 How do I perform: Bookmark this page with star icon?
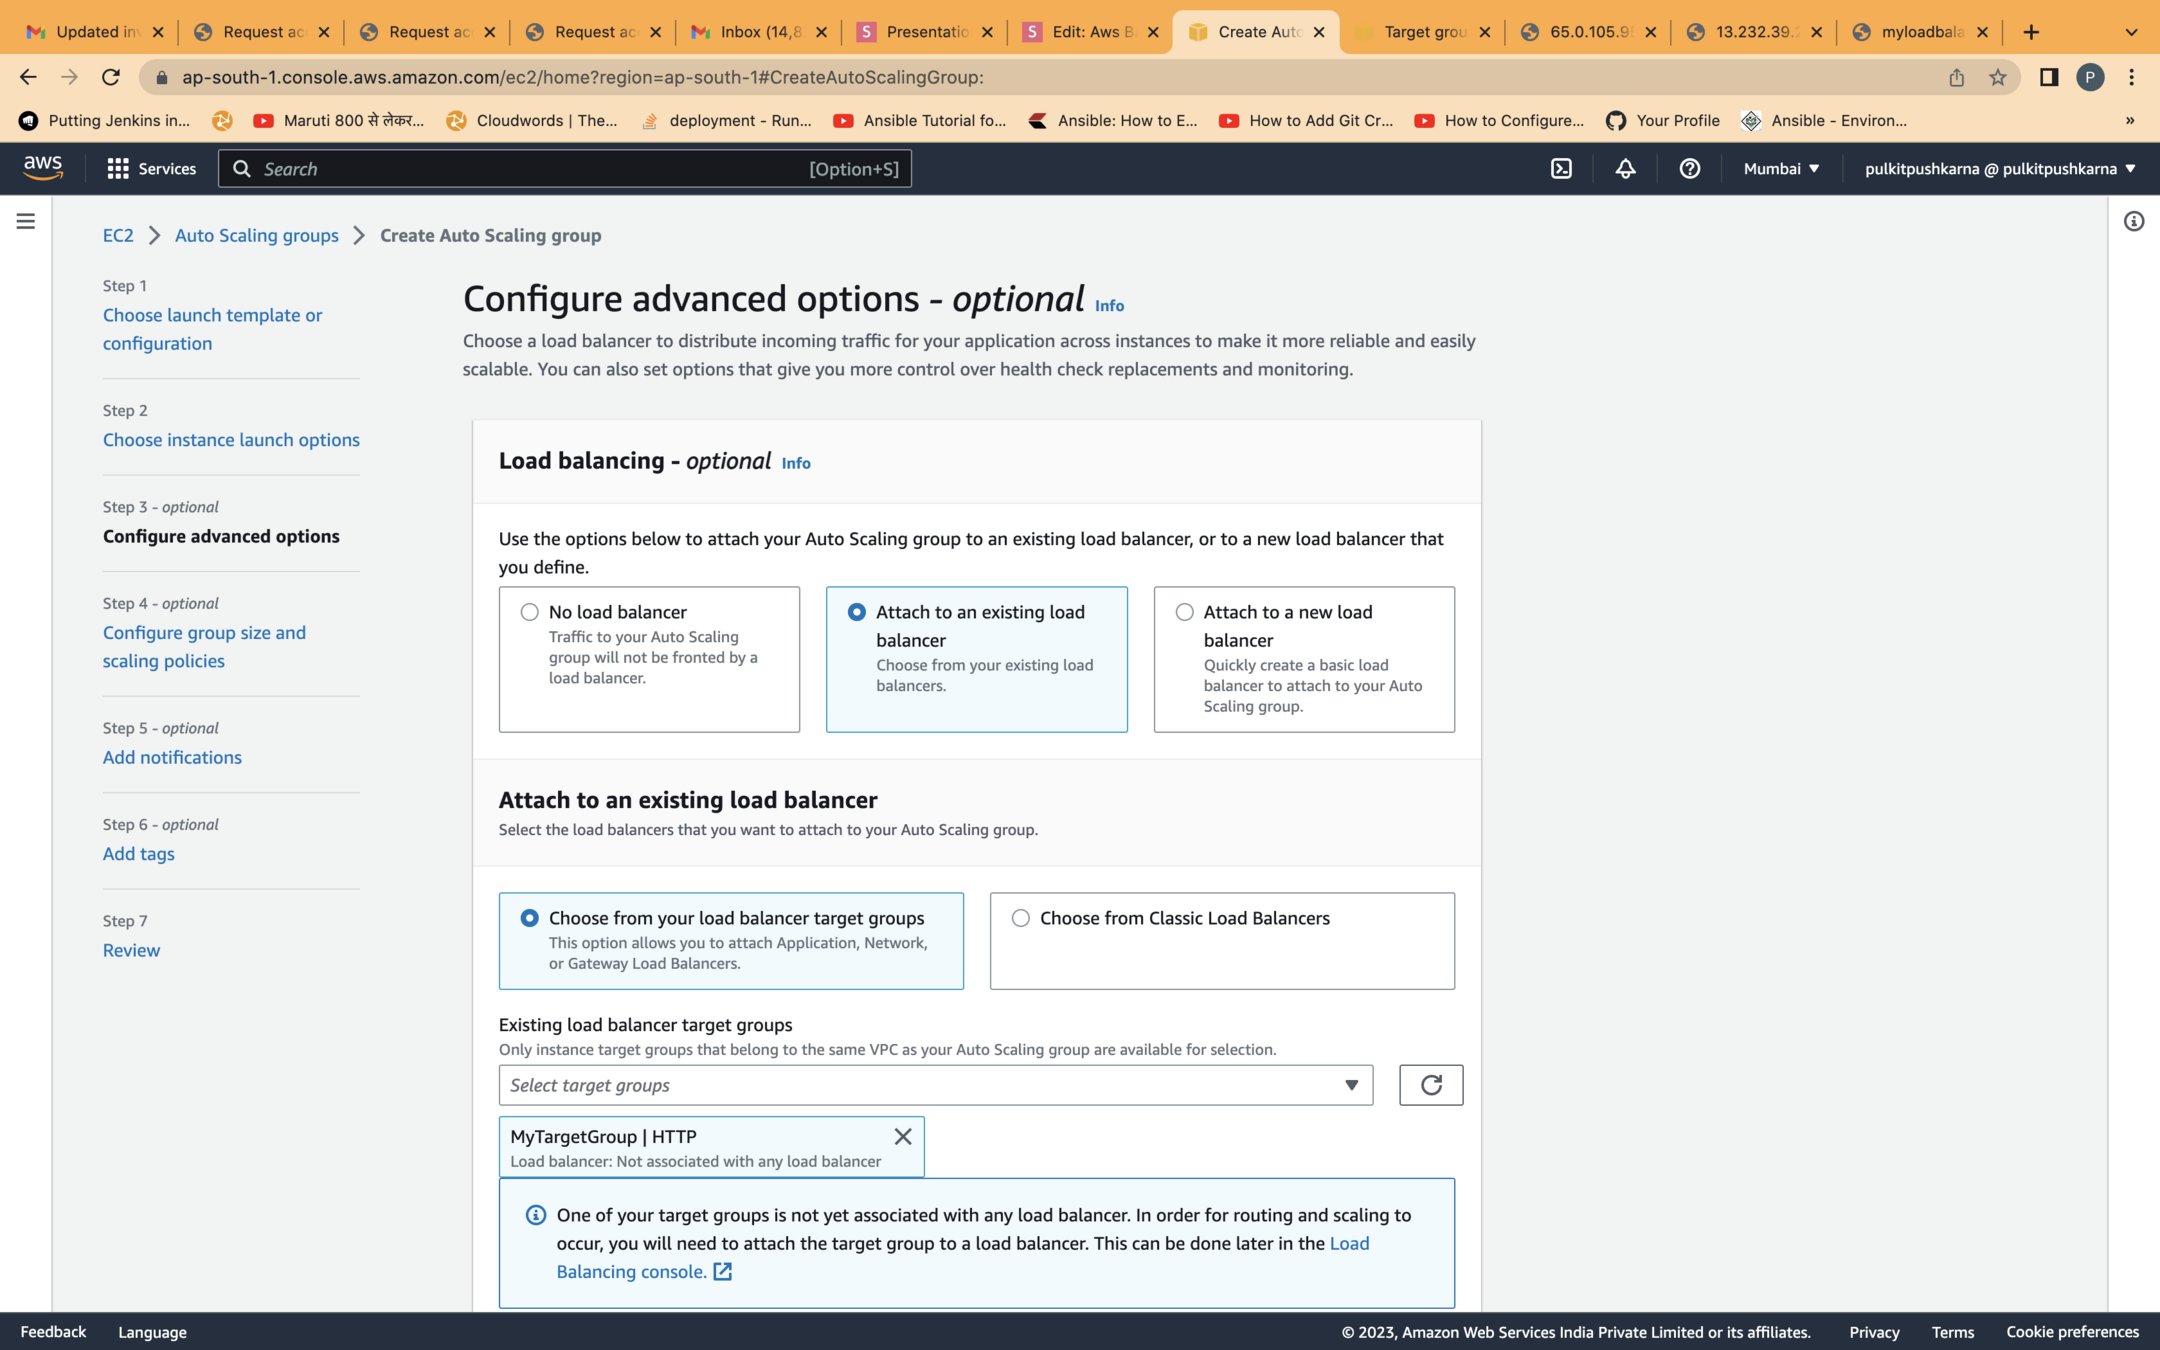[1998, 77]
